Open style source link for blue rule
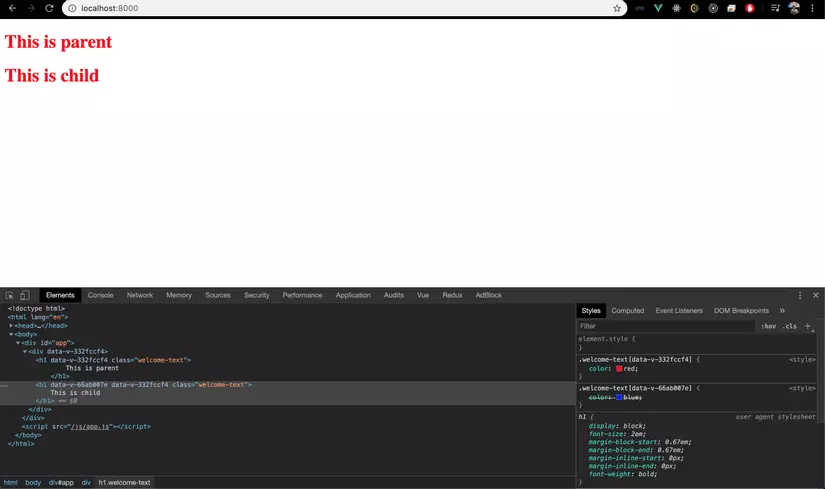This screenshot has height=489, width=825. coord(802,388)
